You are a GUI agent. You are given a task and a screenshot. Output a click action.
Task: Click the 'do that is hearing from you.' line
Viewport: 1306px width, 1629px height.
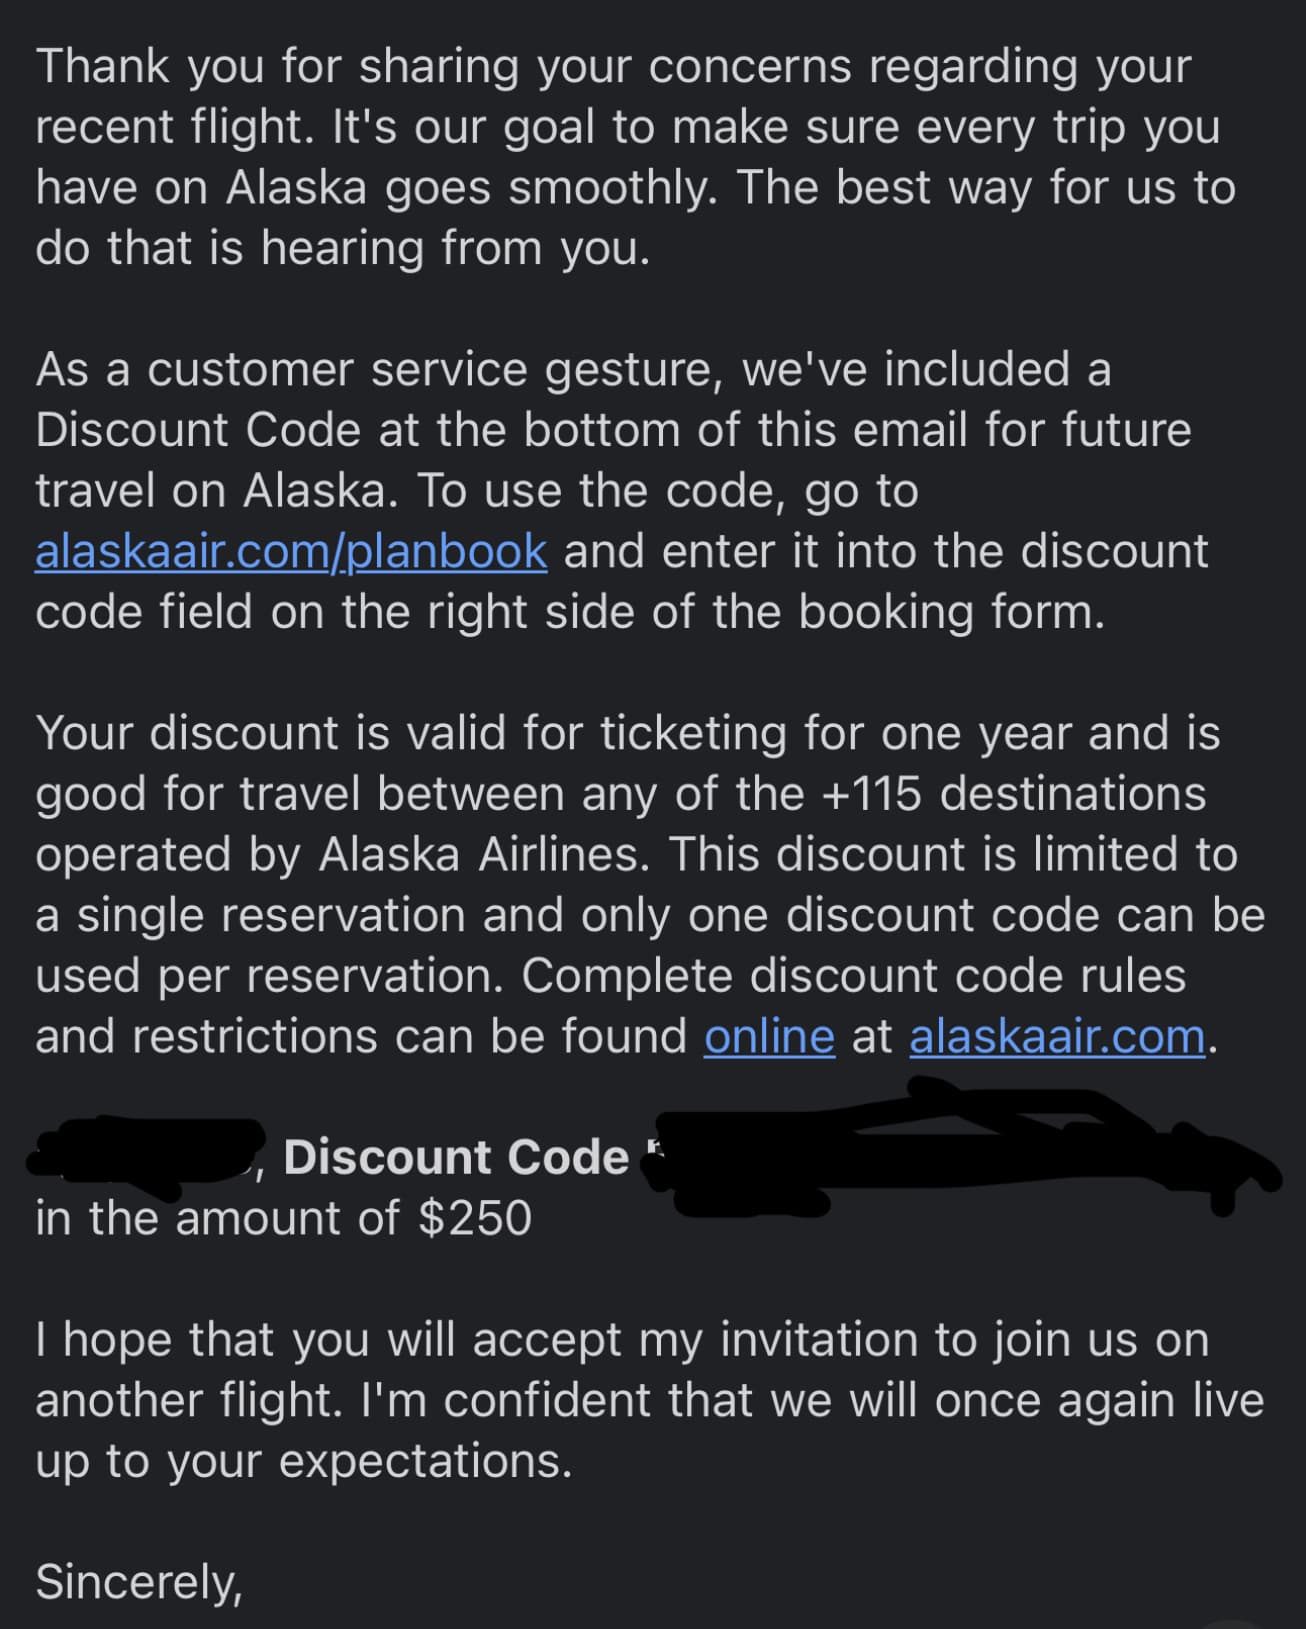(343, 248)
